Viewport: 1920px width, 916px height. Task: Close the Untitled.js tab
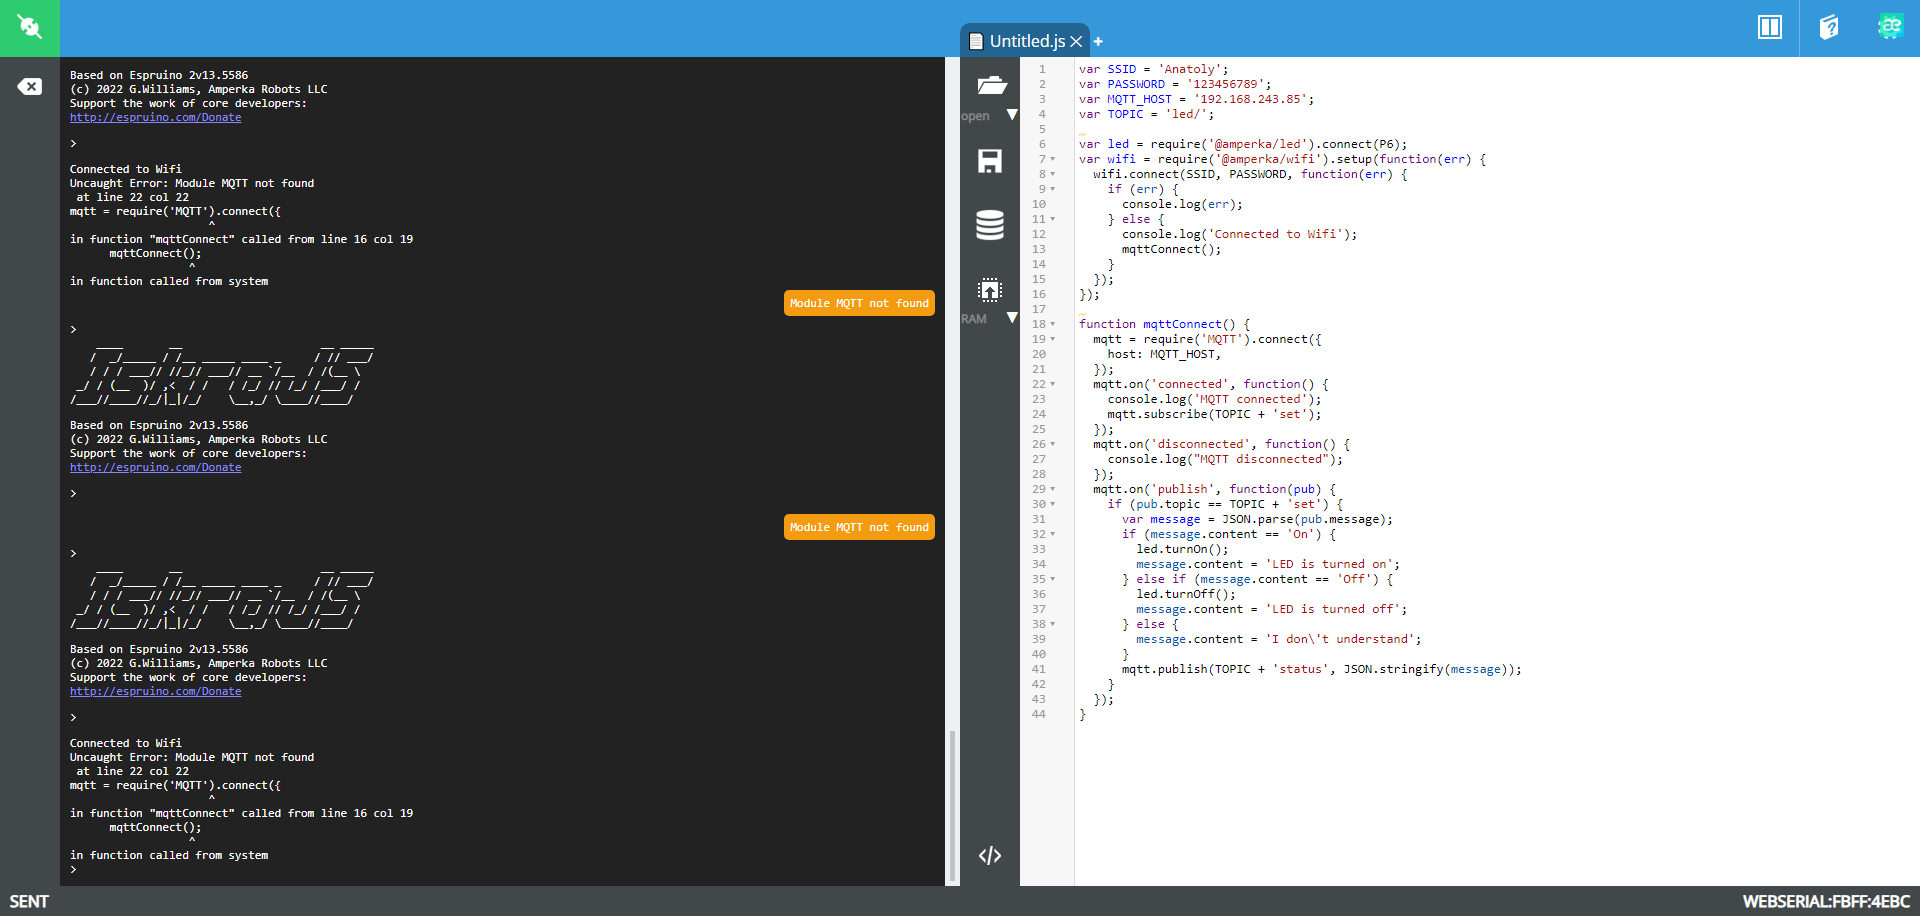[1076, 41]
